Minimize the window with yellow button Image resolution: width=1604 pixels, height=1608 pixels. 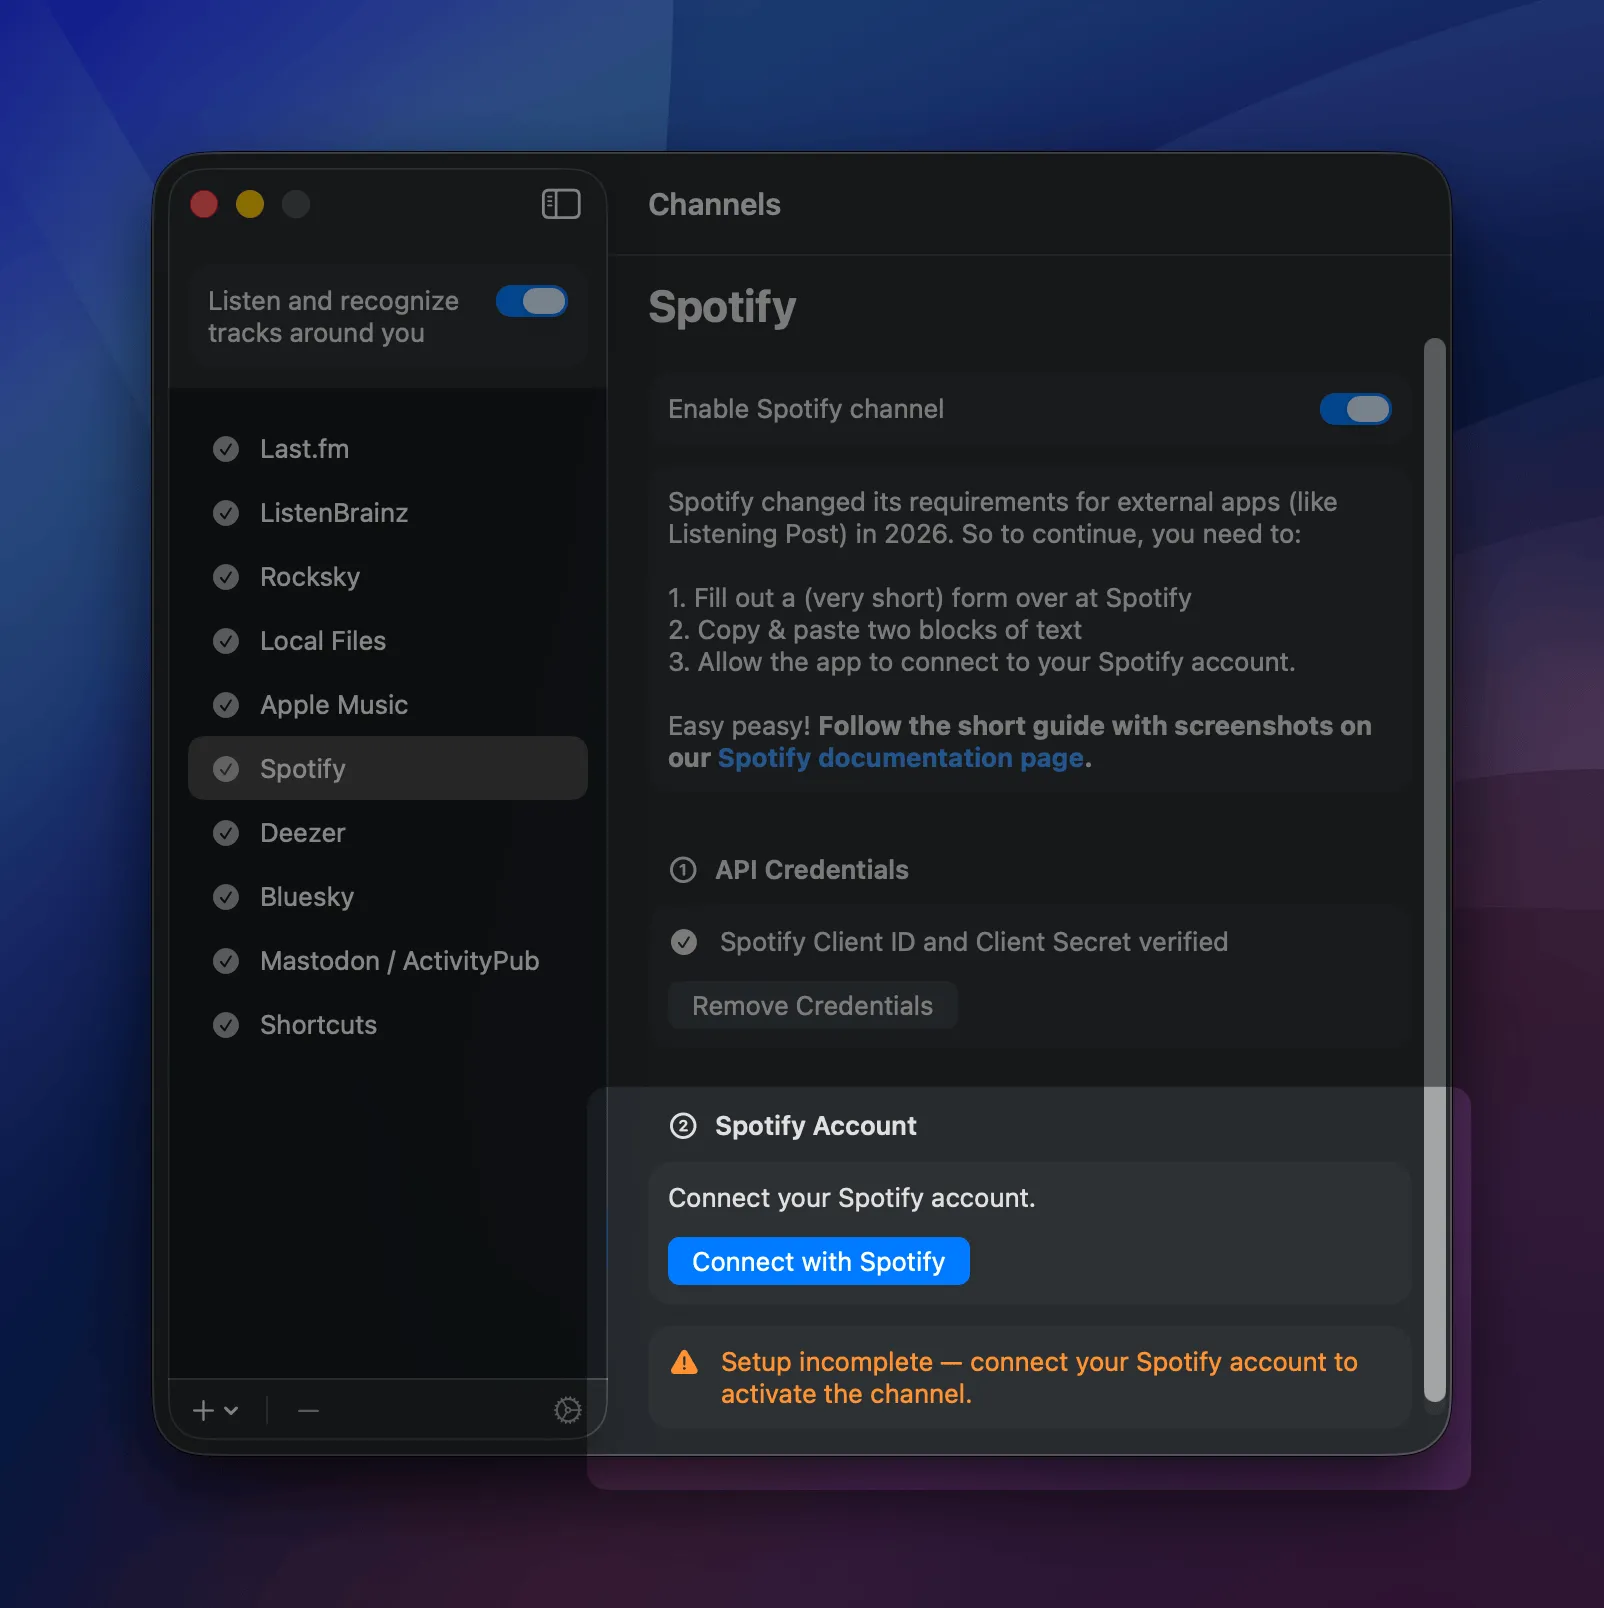point(250,204)
